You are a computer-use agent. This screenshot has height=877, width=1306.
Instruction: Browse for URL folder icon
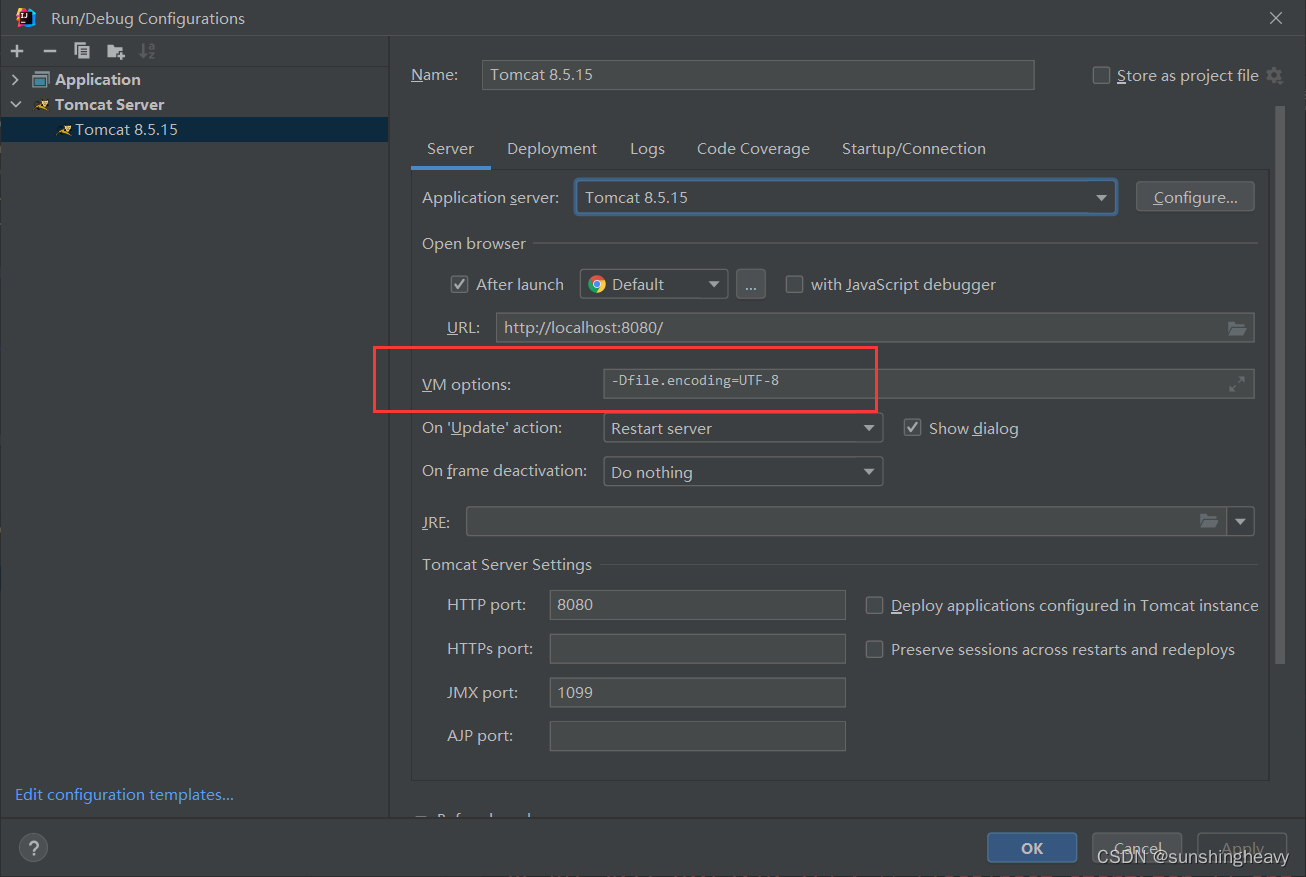coord(1237,328)
